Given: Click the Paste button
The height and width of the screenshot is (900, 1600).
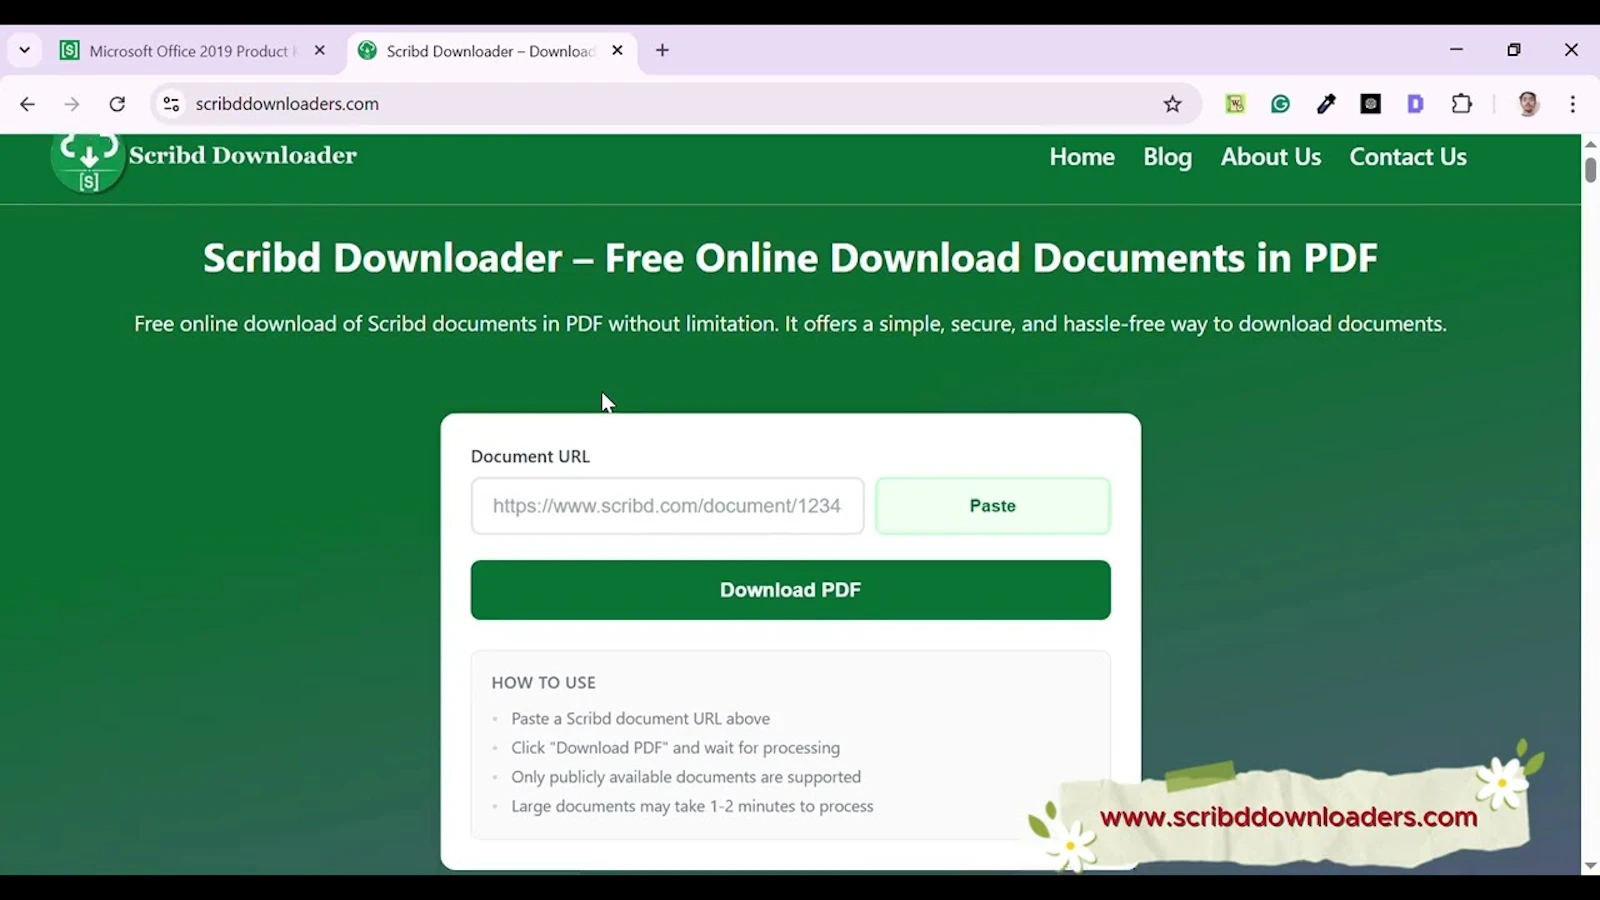Looking at the screenshot, I should (993, 506).
